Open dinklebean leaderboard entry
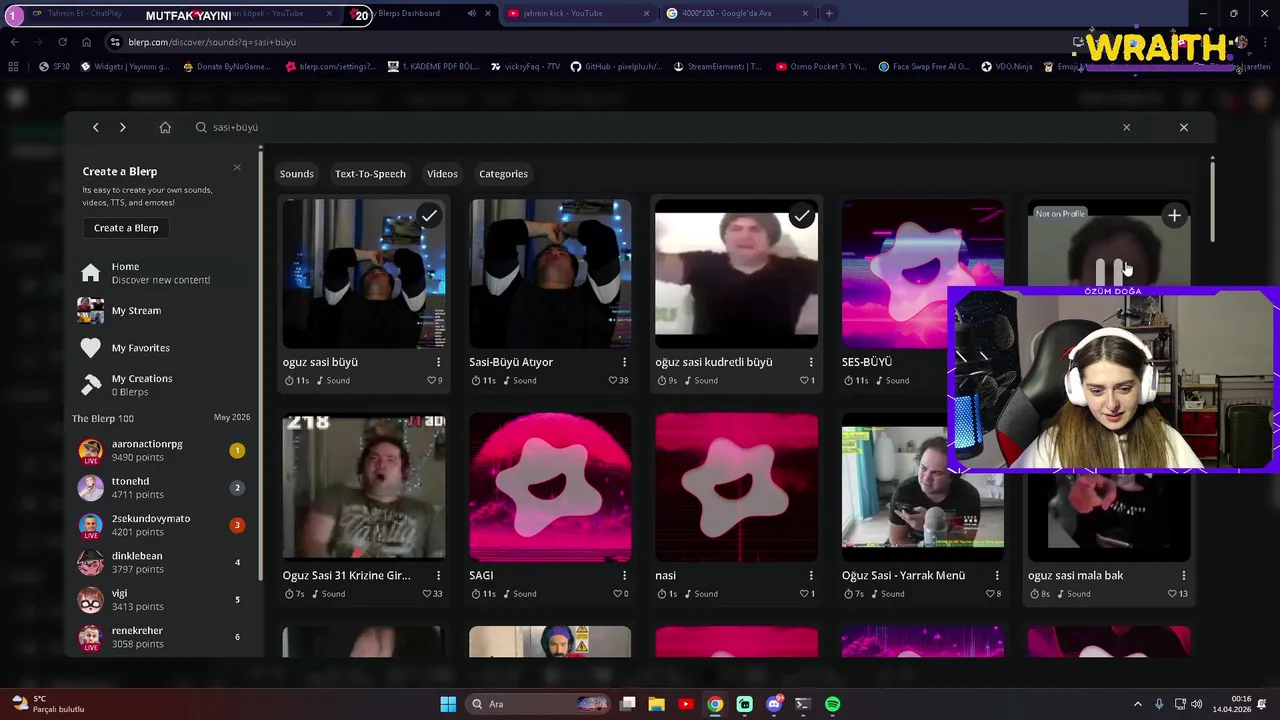 click(x=163, y=562)
